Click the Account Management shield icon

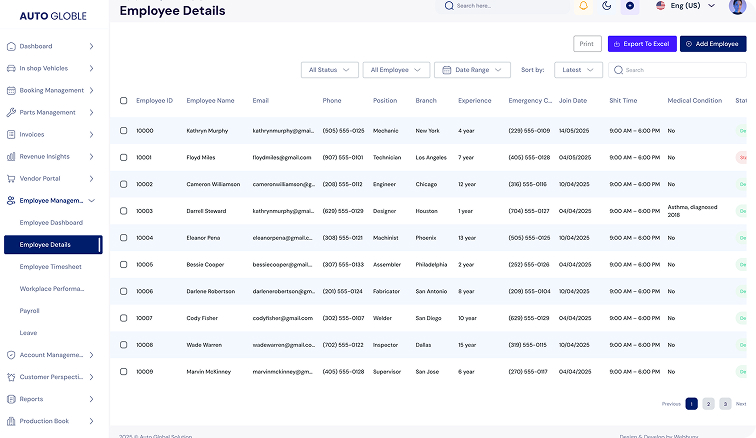(11, 355)
